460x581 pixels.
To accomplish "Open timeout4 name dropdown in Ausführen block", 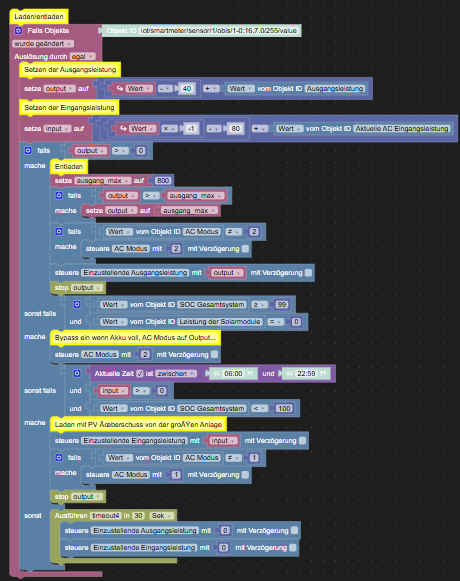I will pos(106,516).
